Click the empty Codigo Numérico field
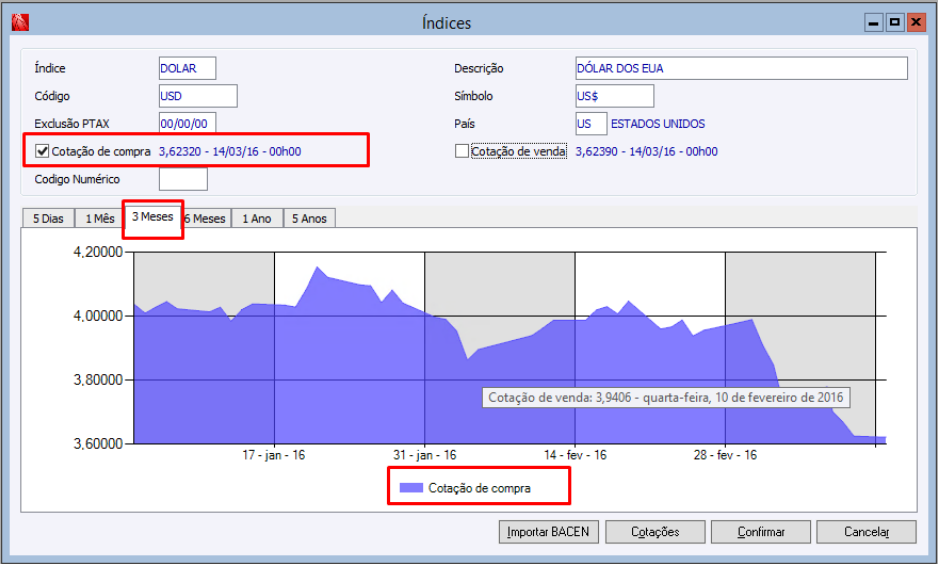This screenshot has width=938, height=564. pos(183,179)
